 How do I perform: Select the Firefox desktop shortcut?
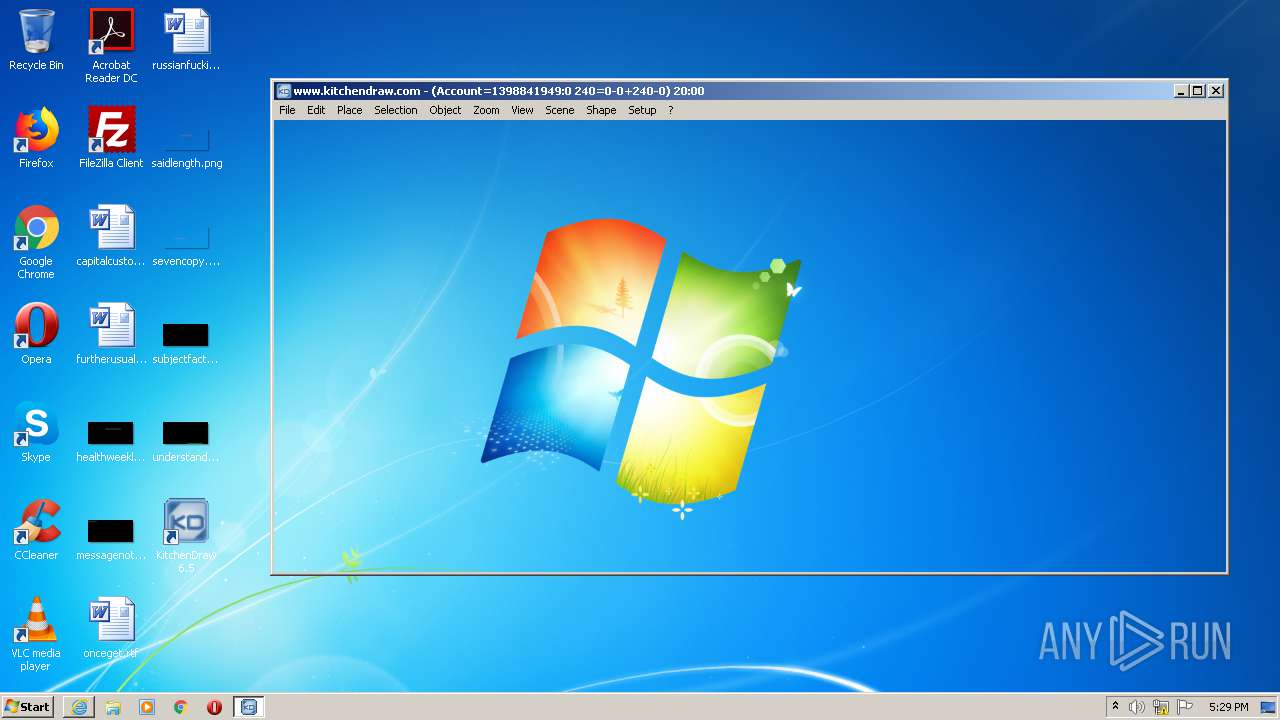click(x=36, y=138)
